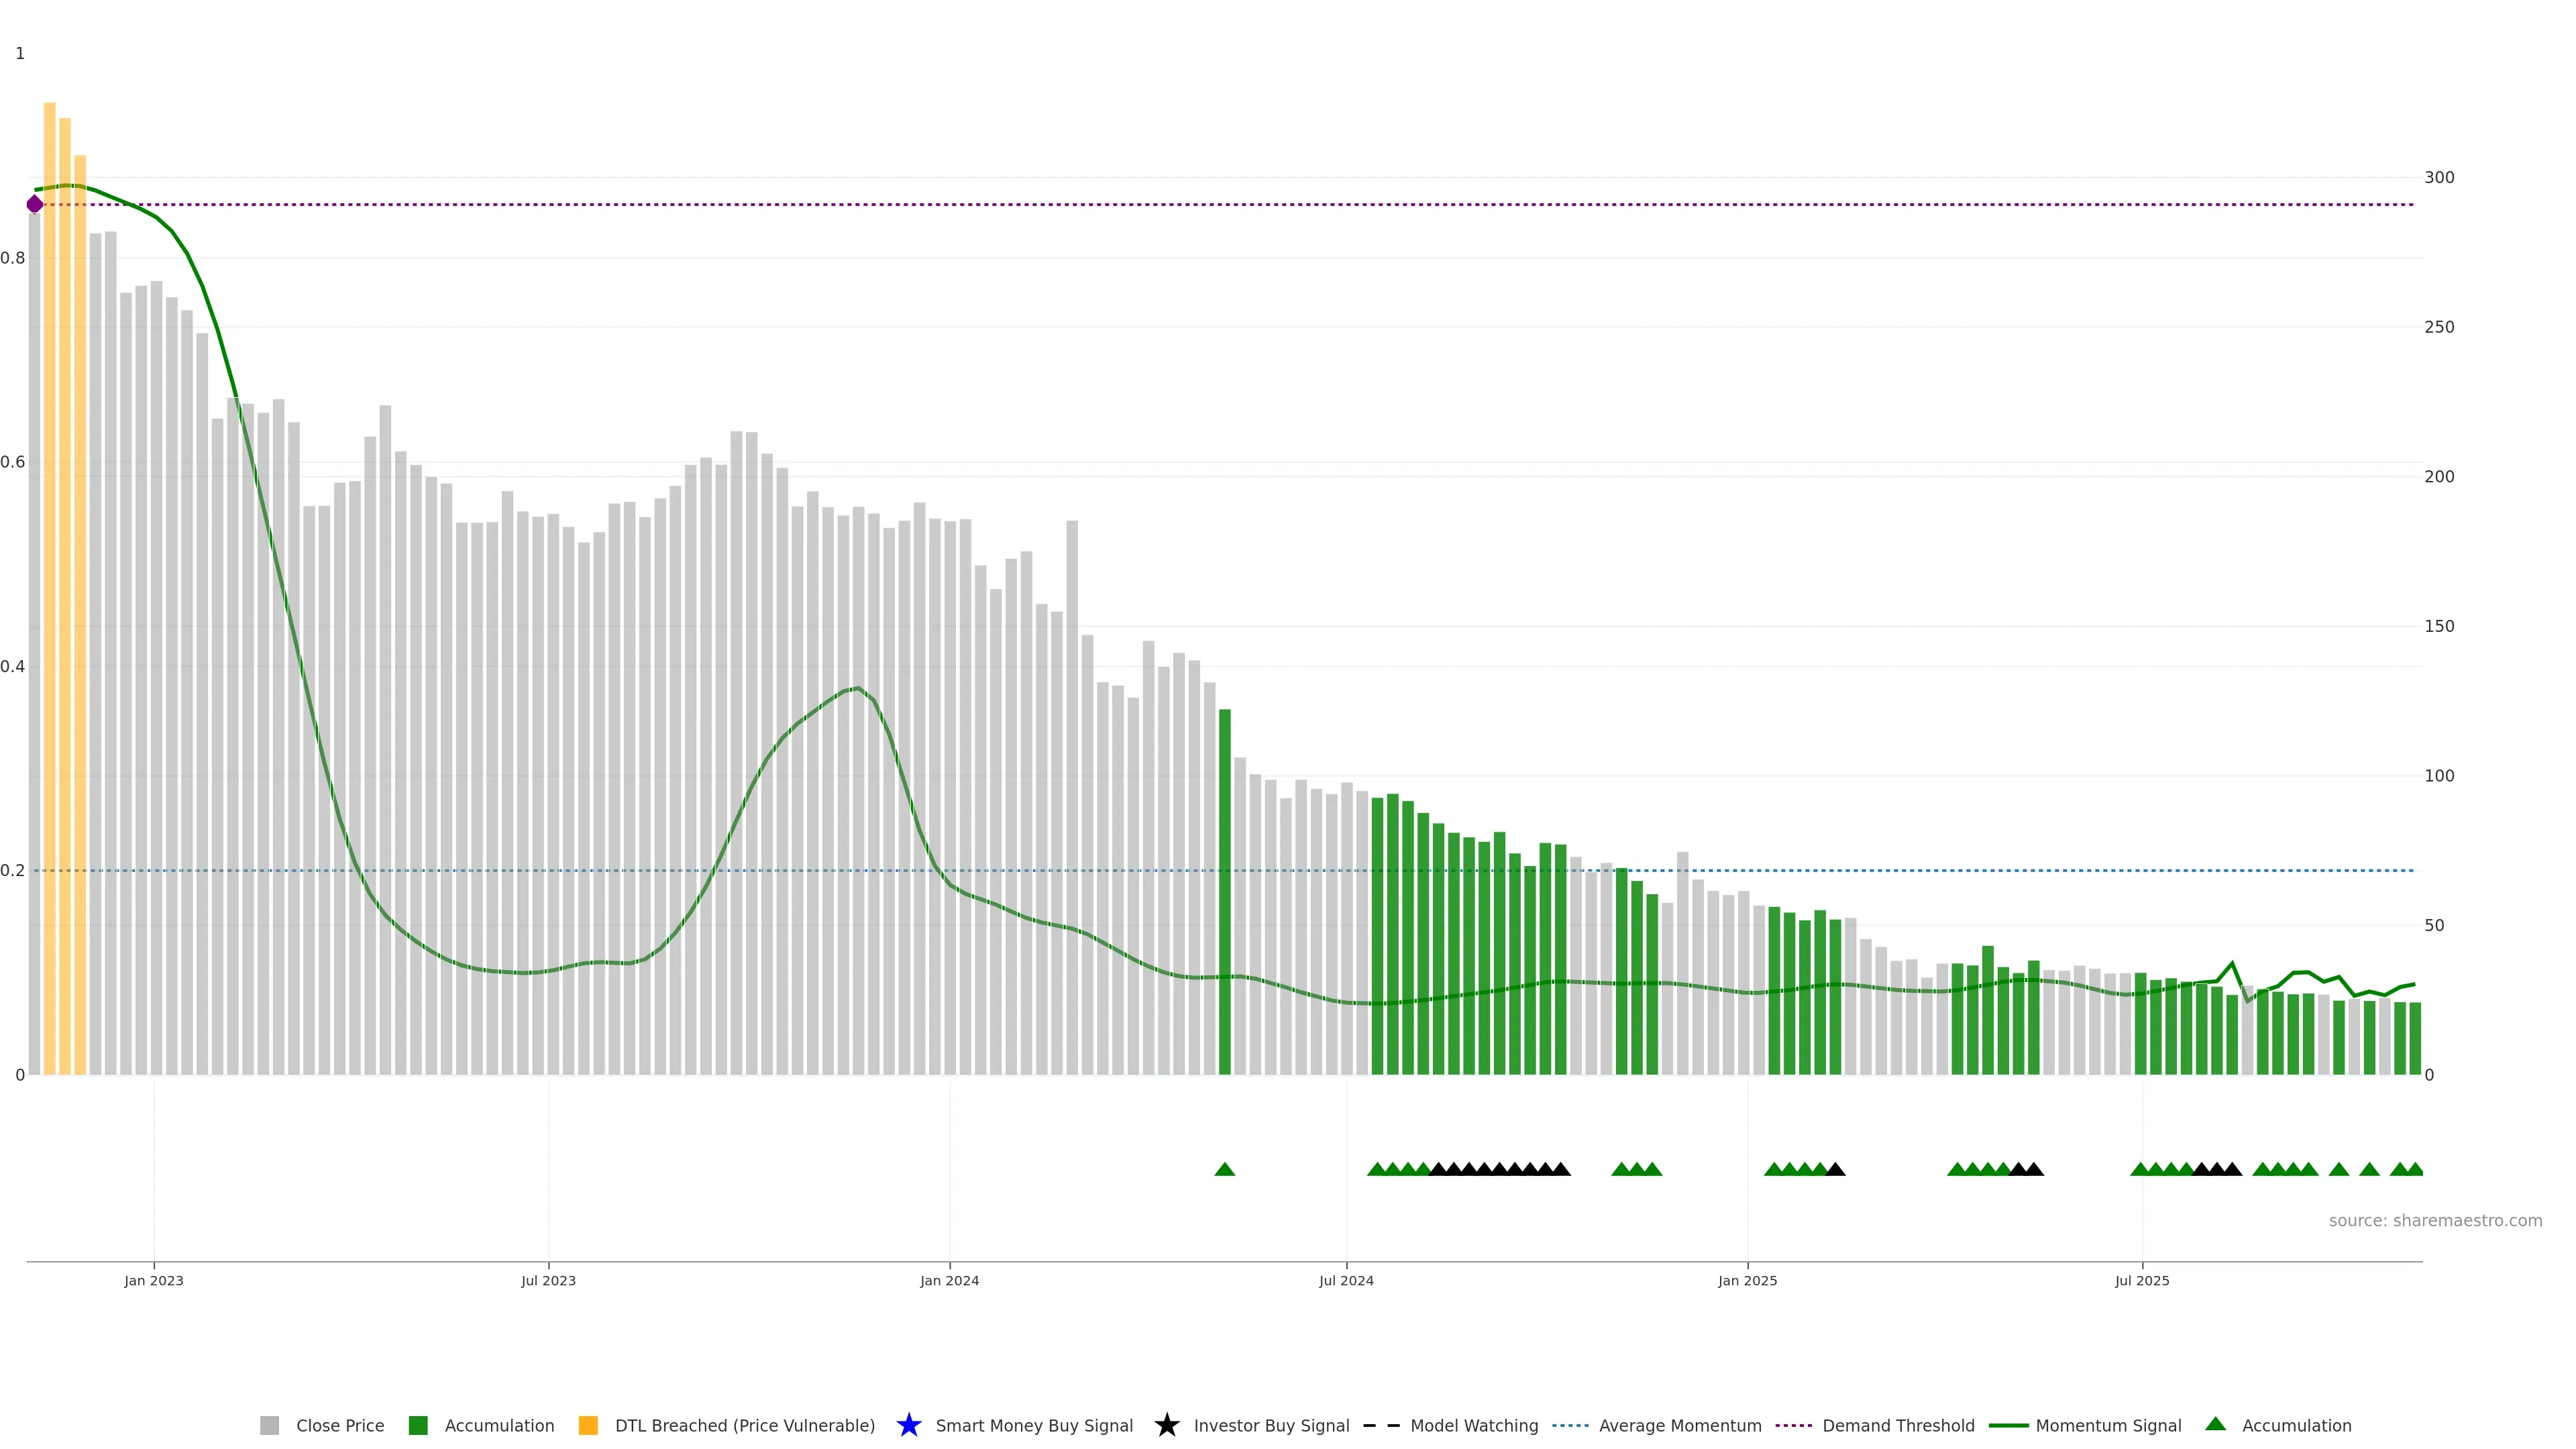2576x1449 pixels.
Task: Click the orange DTL Breached legend swatch
Action: click(588, 1425)
